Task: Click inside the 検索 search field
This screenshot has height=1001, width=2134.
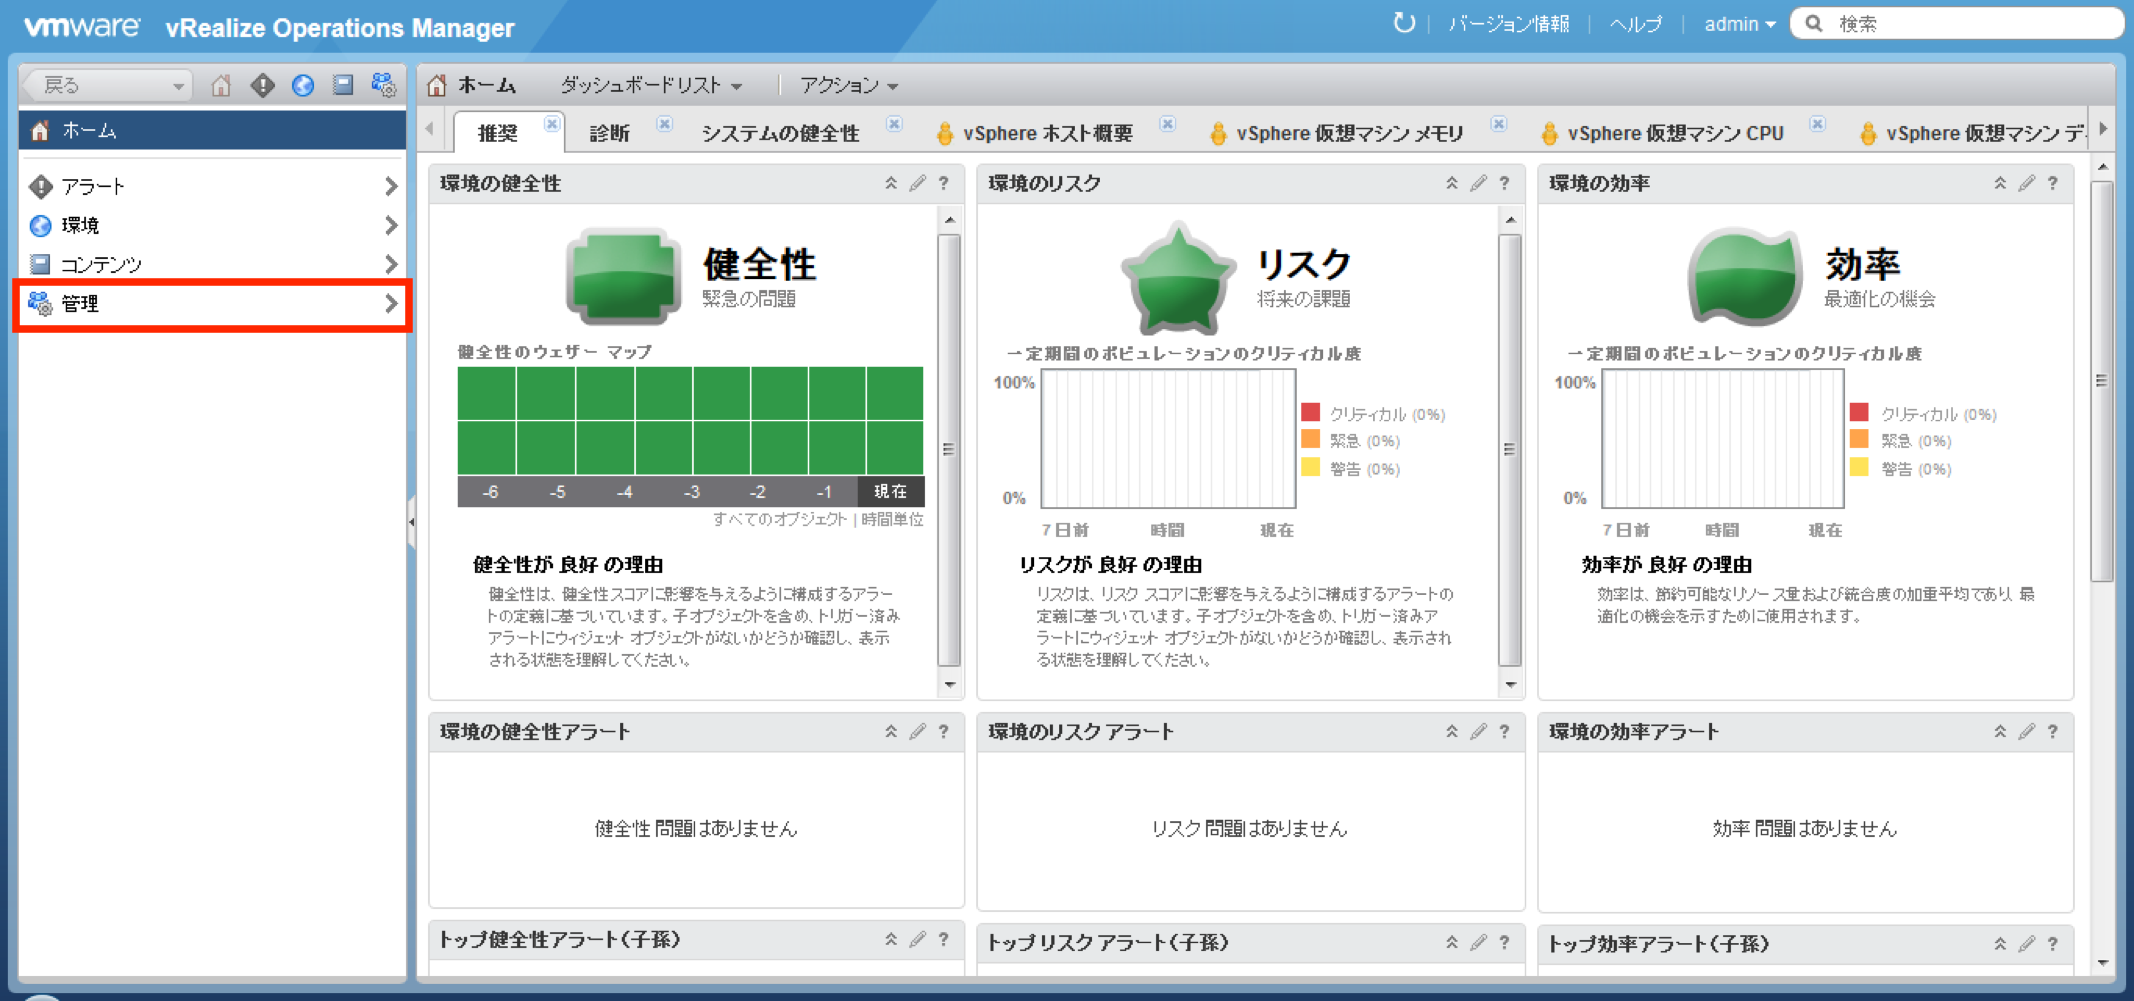Action: point(1950,23)
